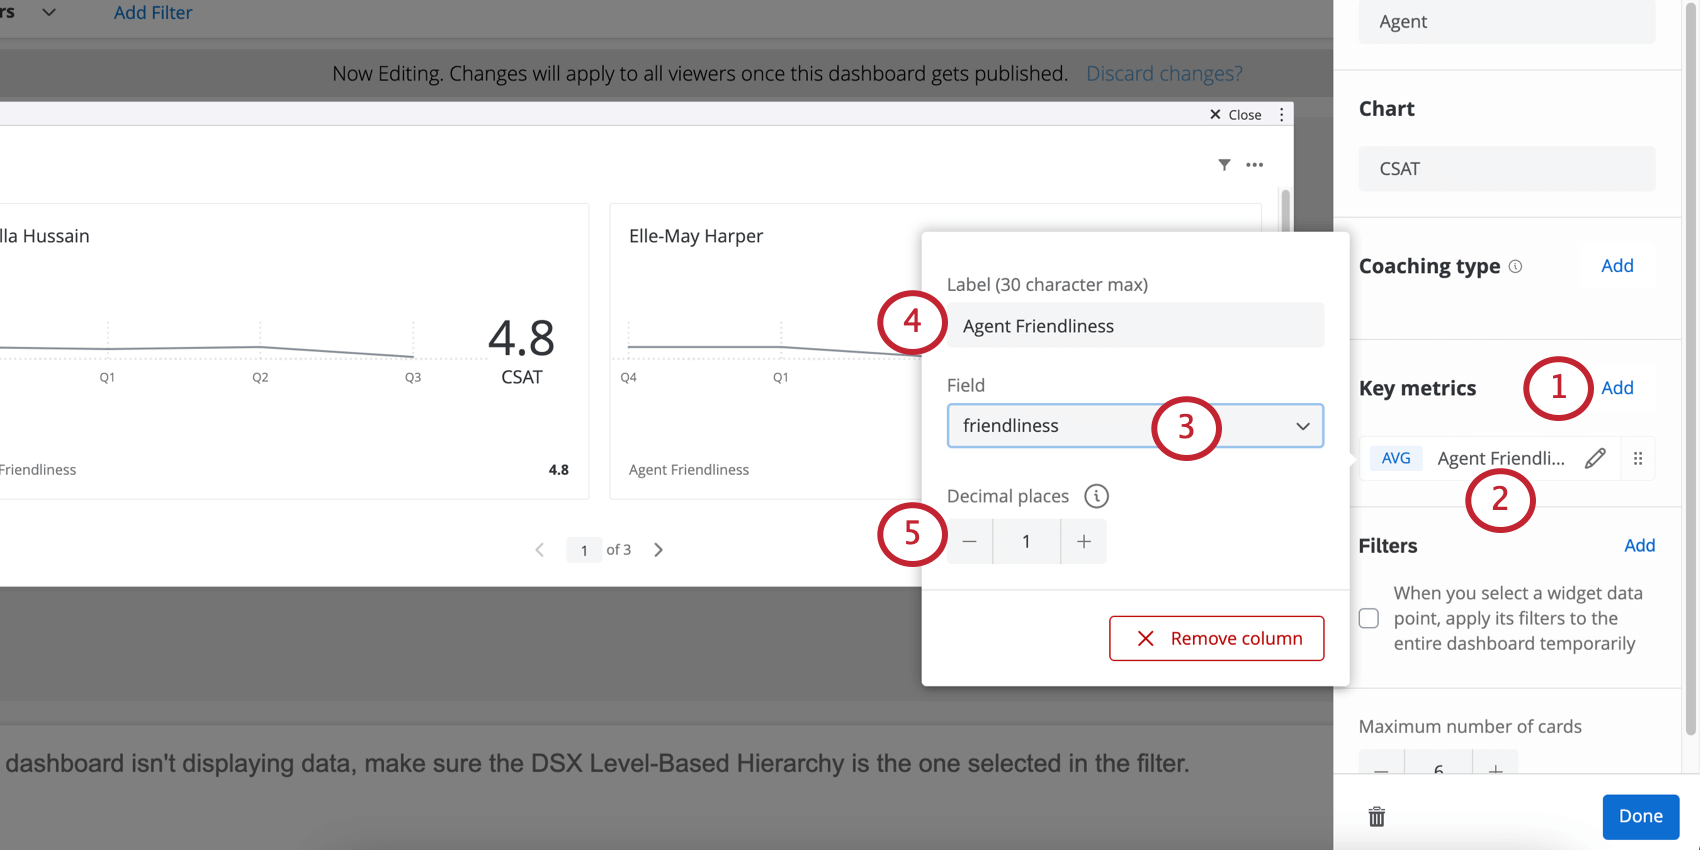Open the widget three-dot options menu

point(1255,165)
